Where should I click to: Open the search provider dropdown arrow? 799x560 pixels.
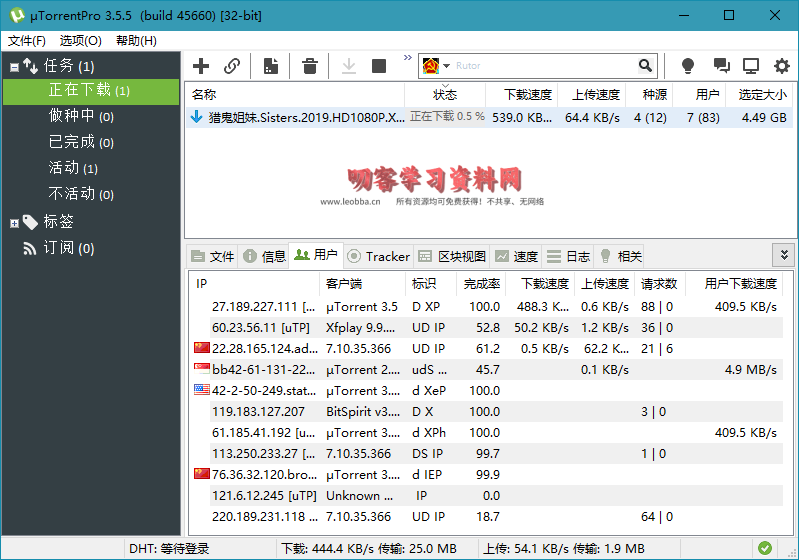point(446,66)
